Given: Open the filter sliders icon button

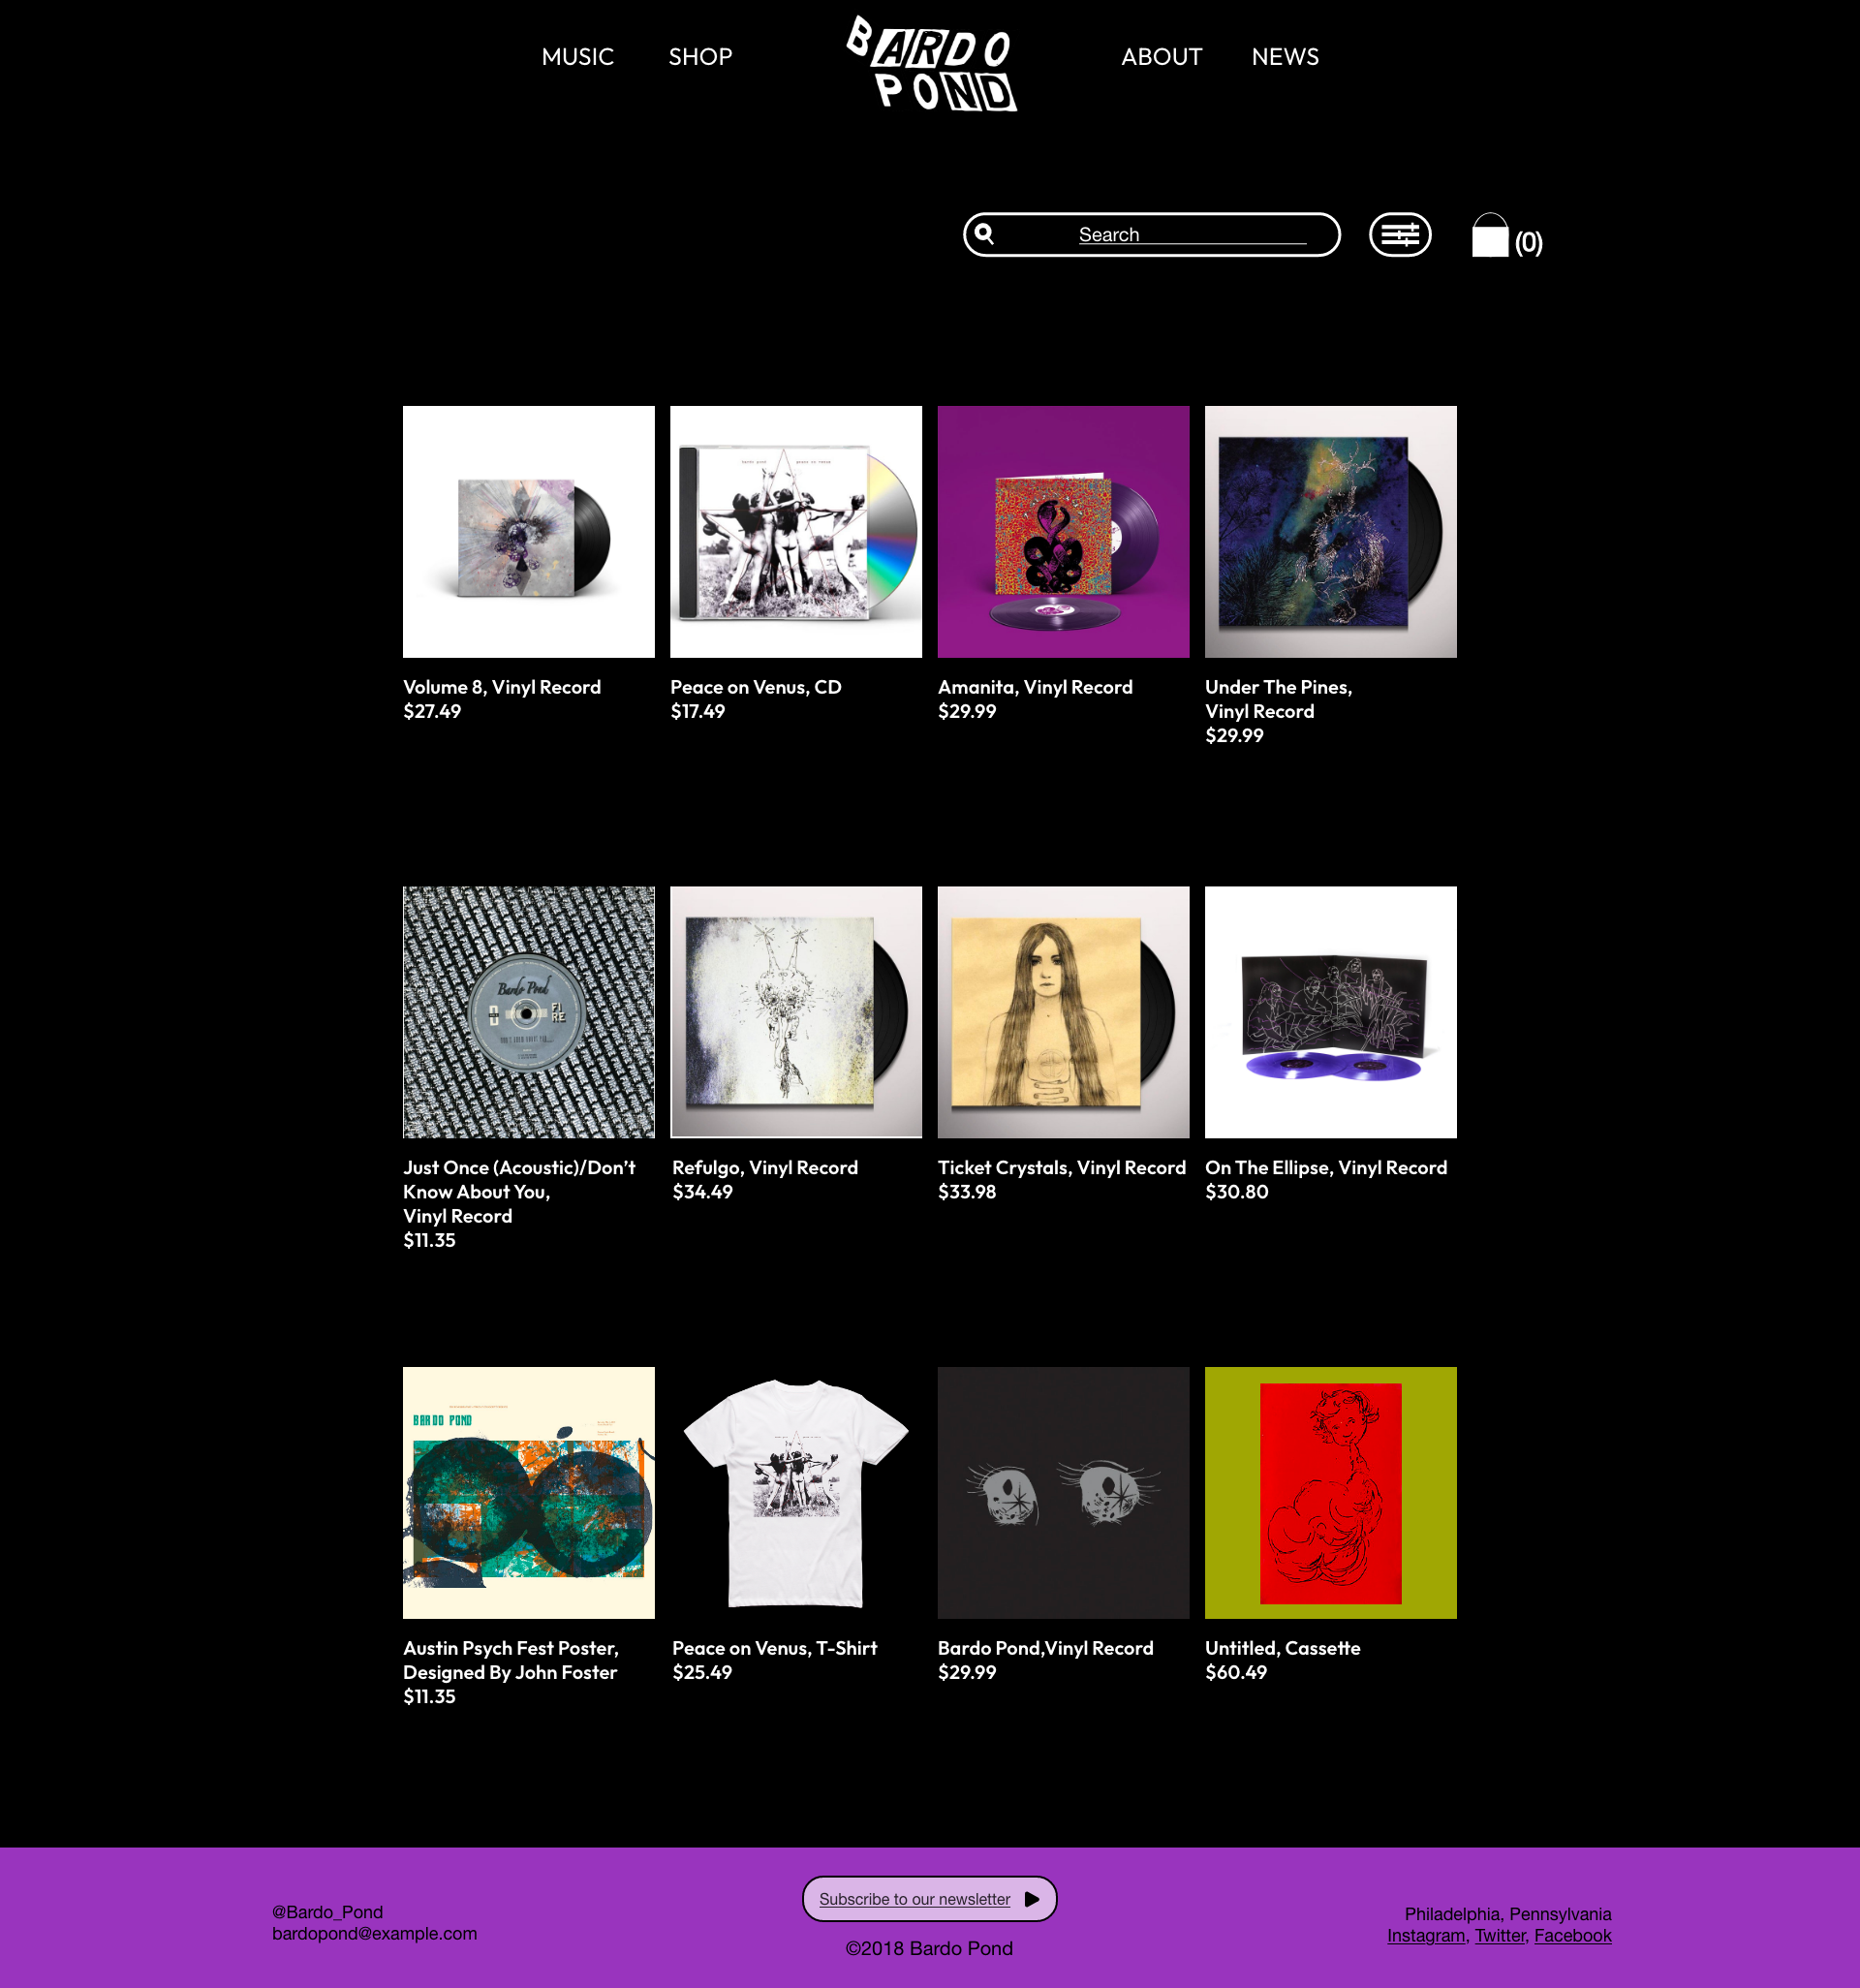Looking at the screenshot, I should click(1400, 235).
